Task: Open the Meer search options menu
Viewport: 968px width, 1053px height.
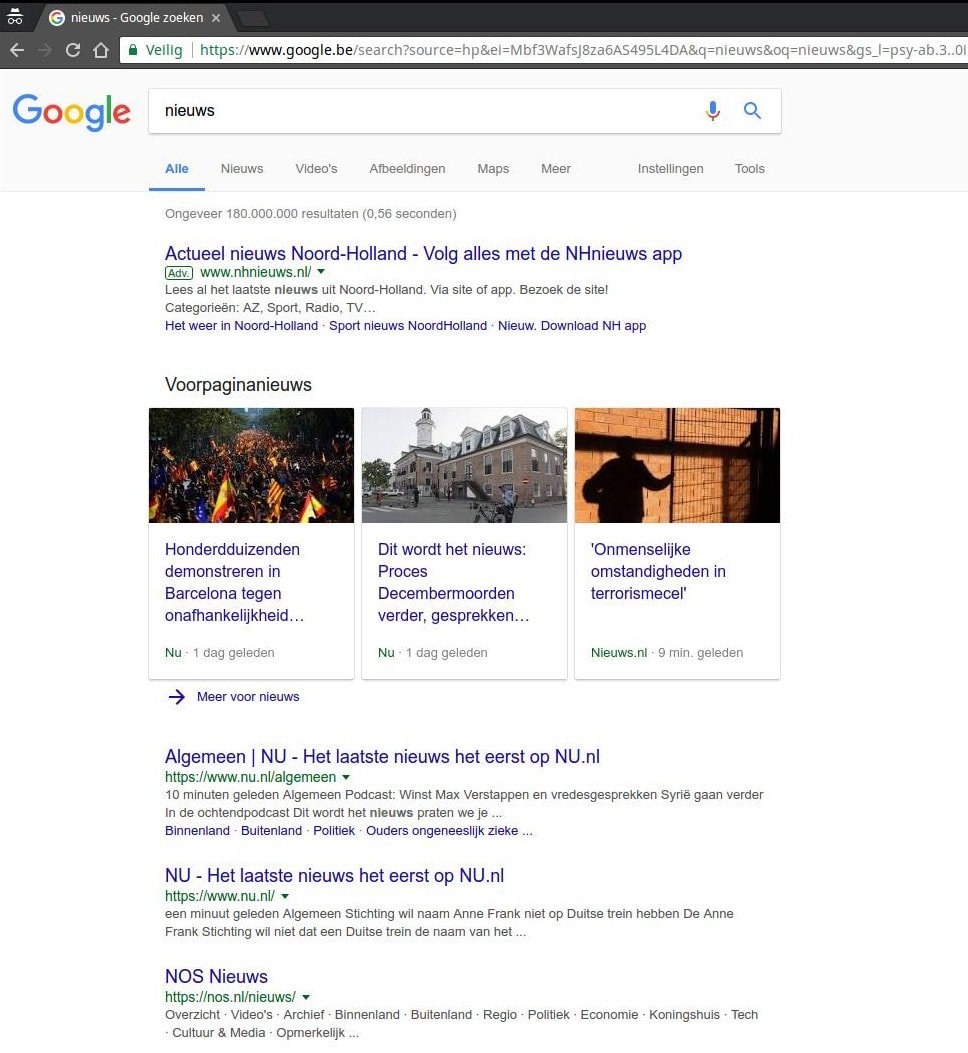Action: click(555, 169)
